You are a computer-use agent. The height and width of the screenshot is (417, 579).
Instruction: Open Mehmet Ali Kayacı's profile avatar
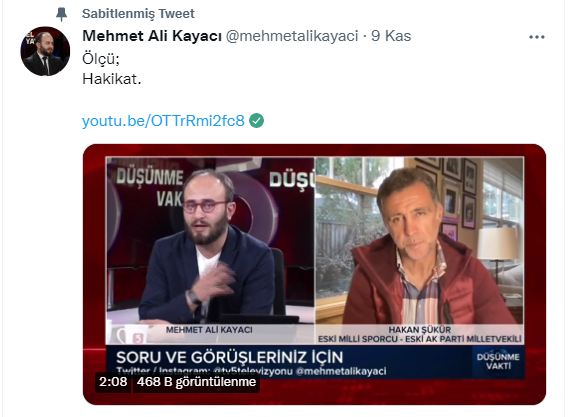(x=45, y=51)
